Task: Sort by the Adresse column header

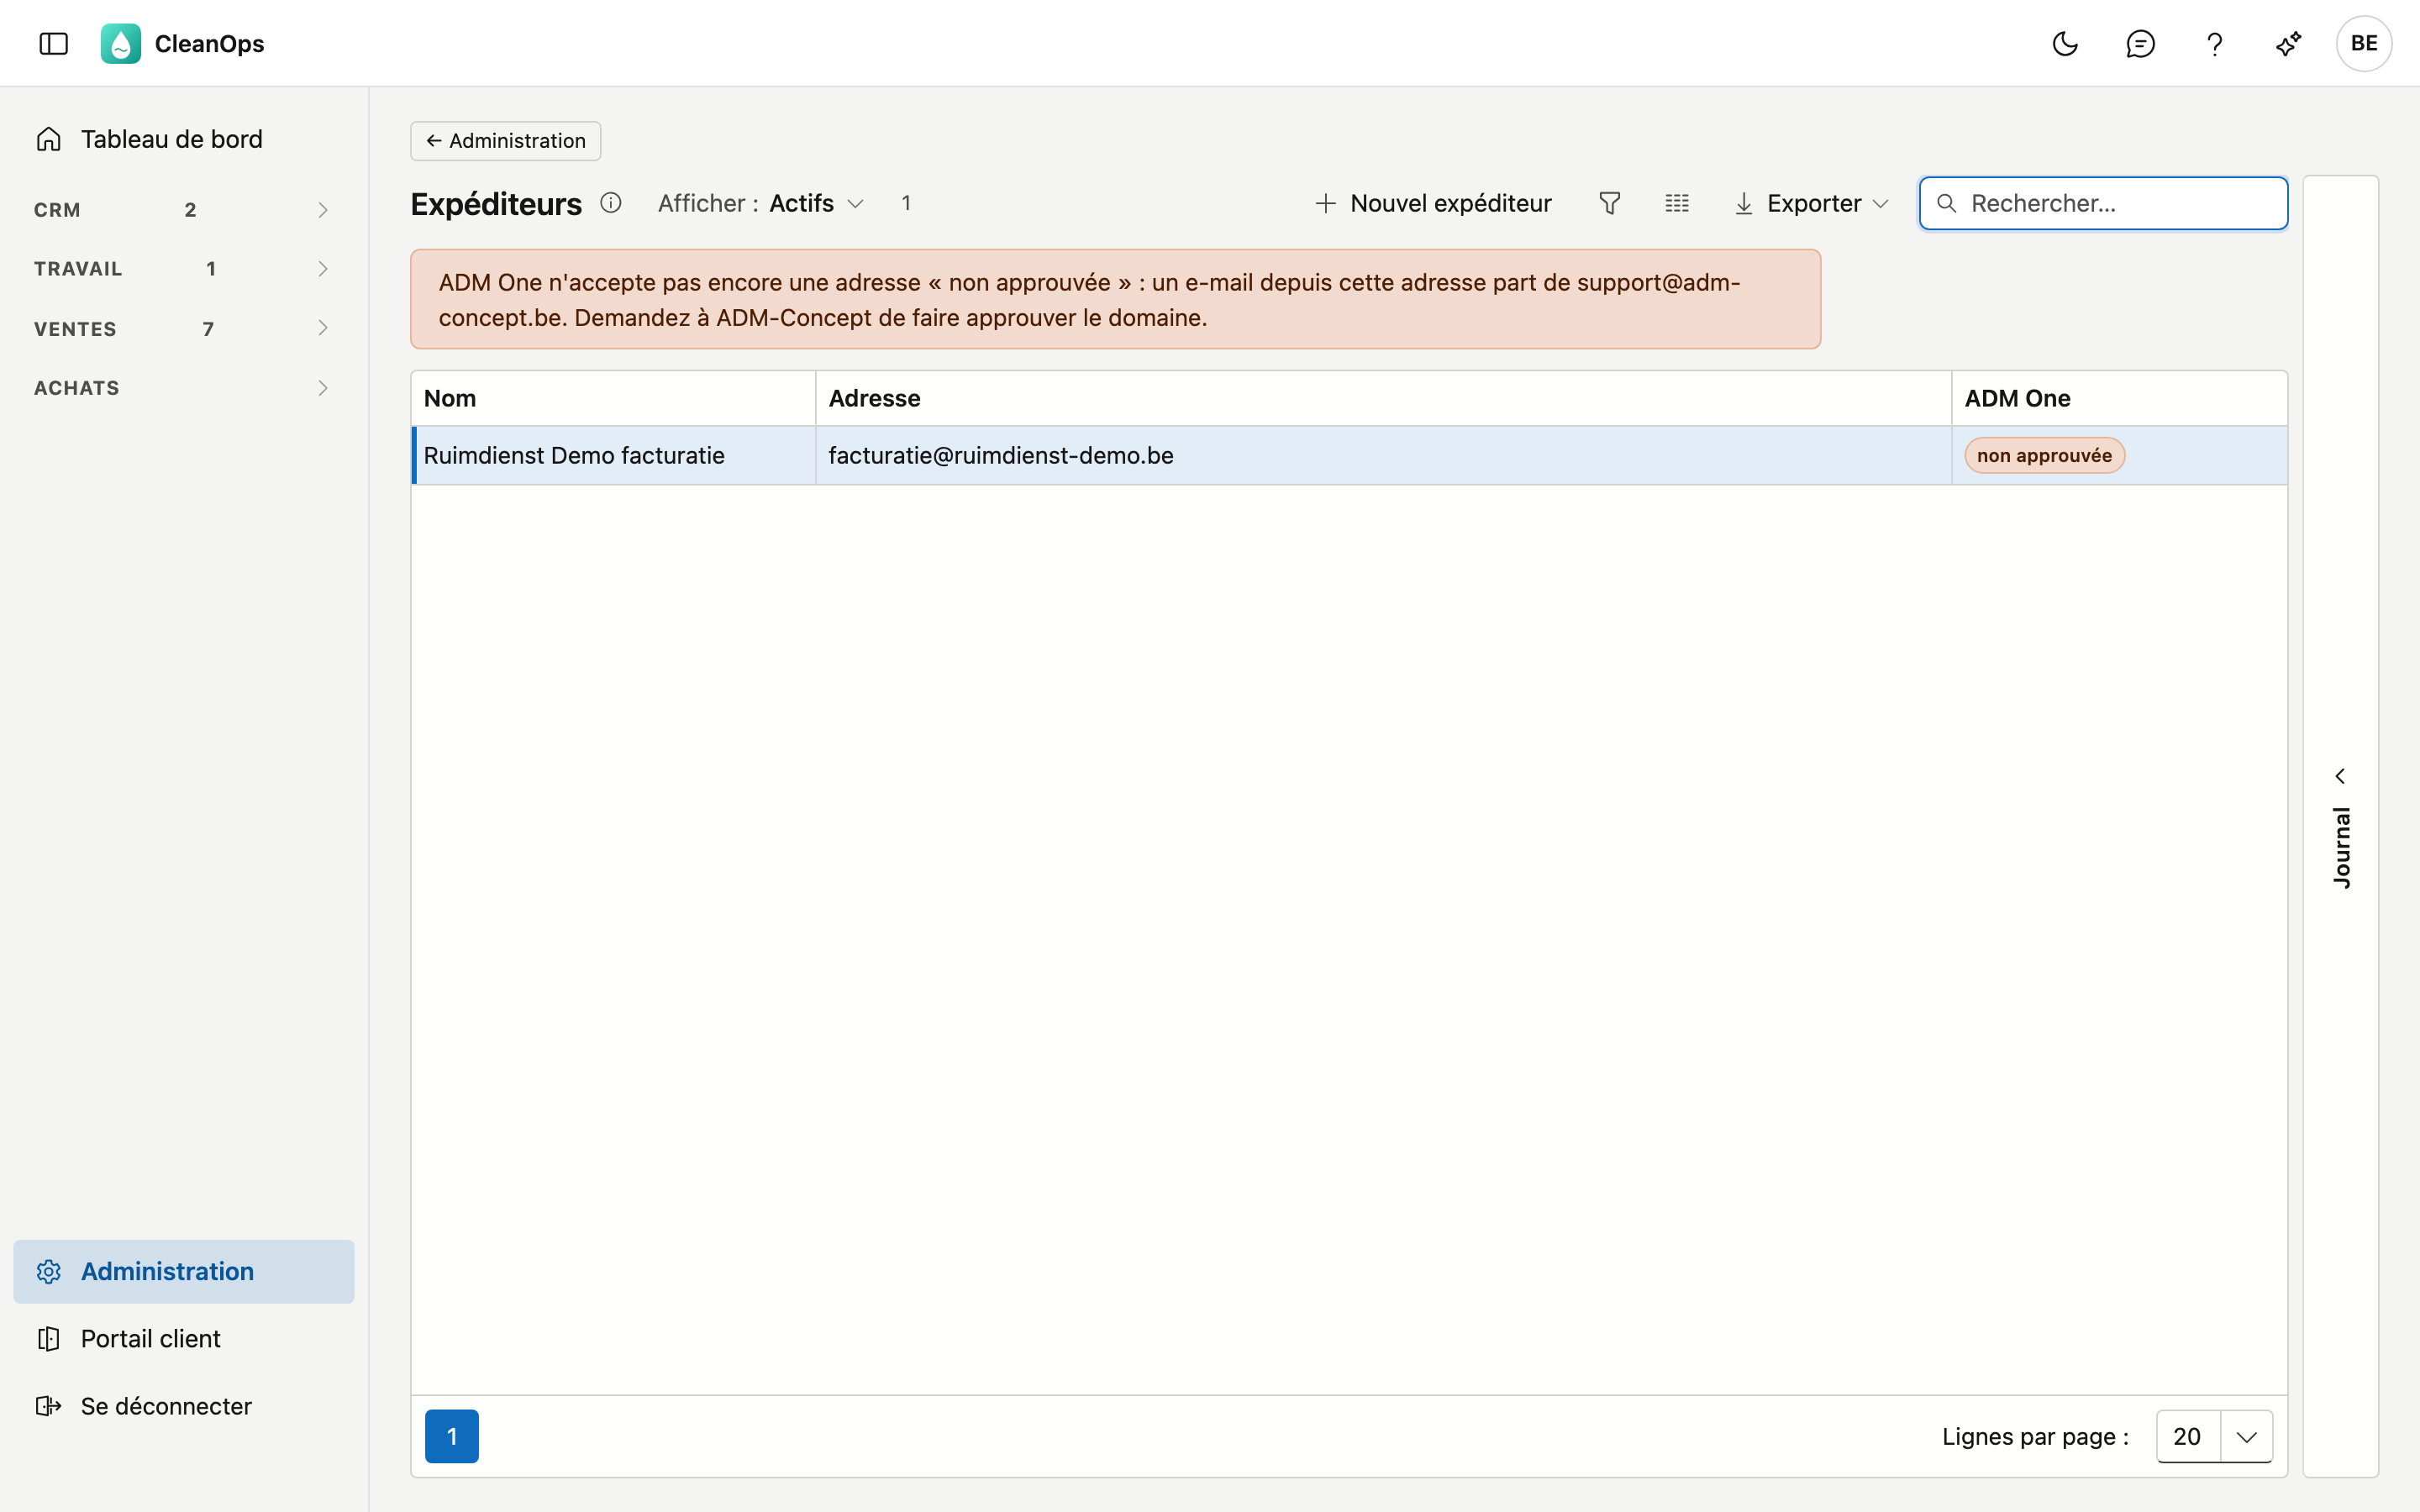Action: 1383,398
